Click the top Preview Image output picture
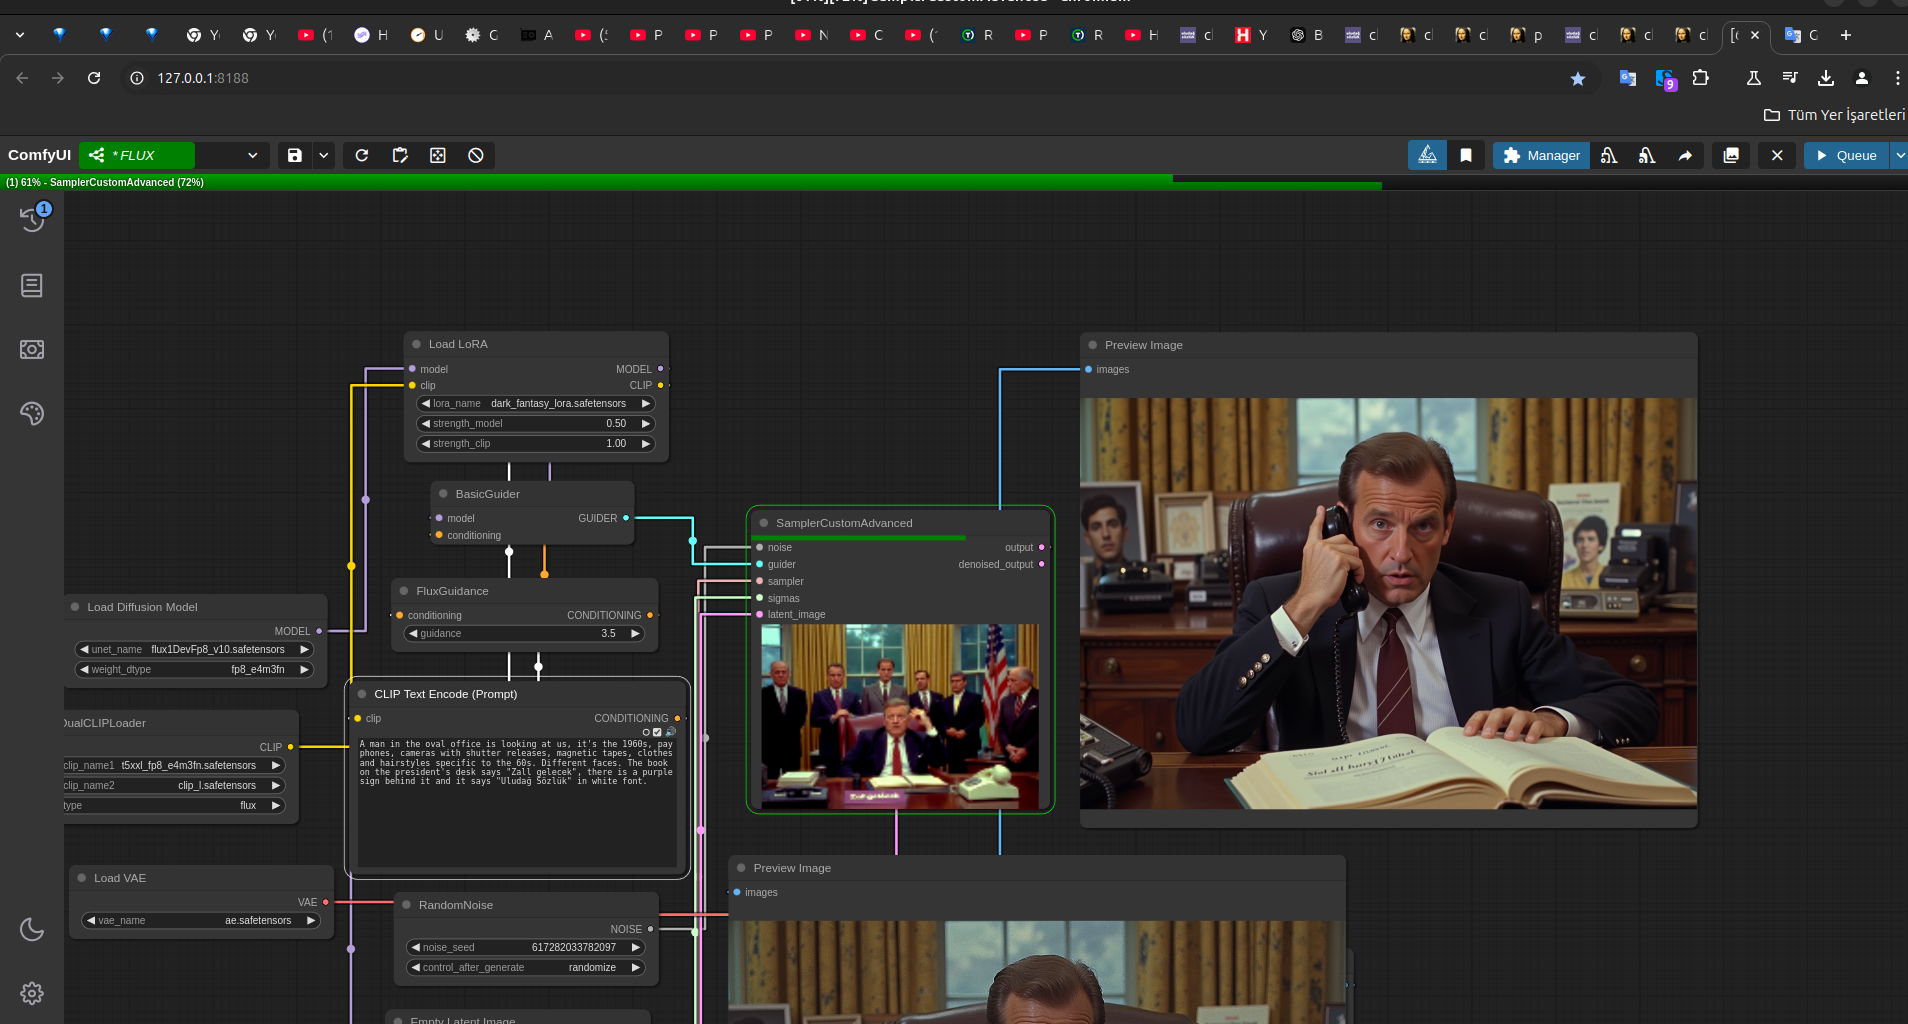Screen dimensions: 1908x1024 pyautogui.click(x=1388, y=604)
